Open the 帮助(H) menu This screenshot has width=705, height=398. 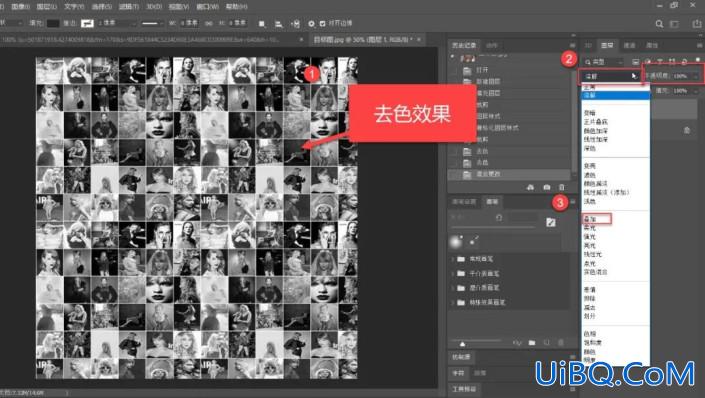click(236, 6)
